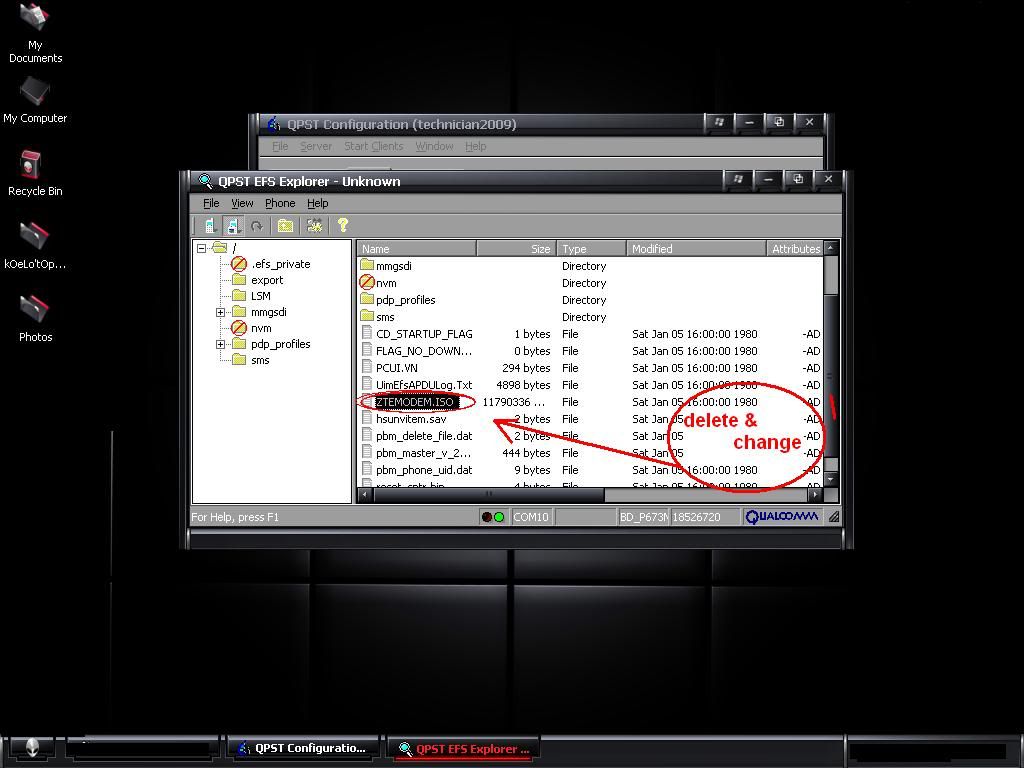Open the Help menu in EFS Explorer
The image size is (1024, 768).
point(317,203)
